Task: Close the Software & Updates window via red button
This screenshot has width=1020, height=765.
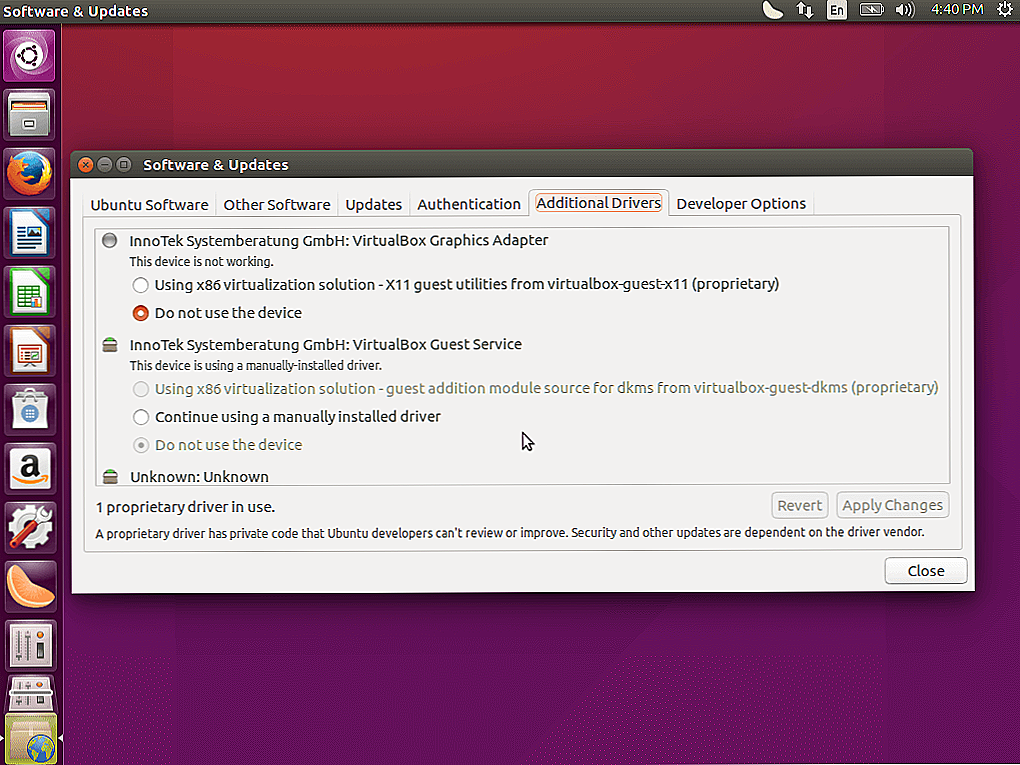Action: 85,165
